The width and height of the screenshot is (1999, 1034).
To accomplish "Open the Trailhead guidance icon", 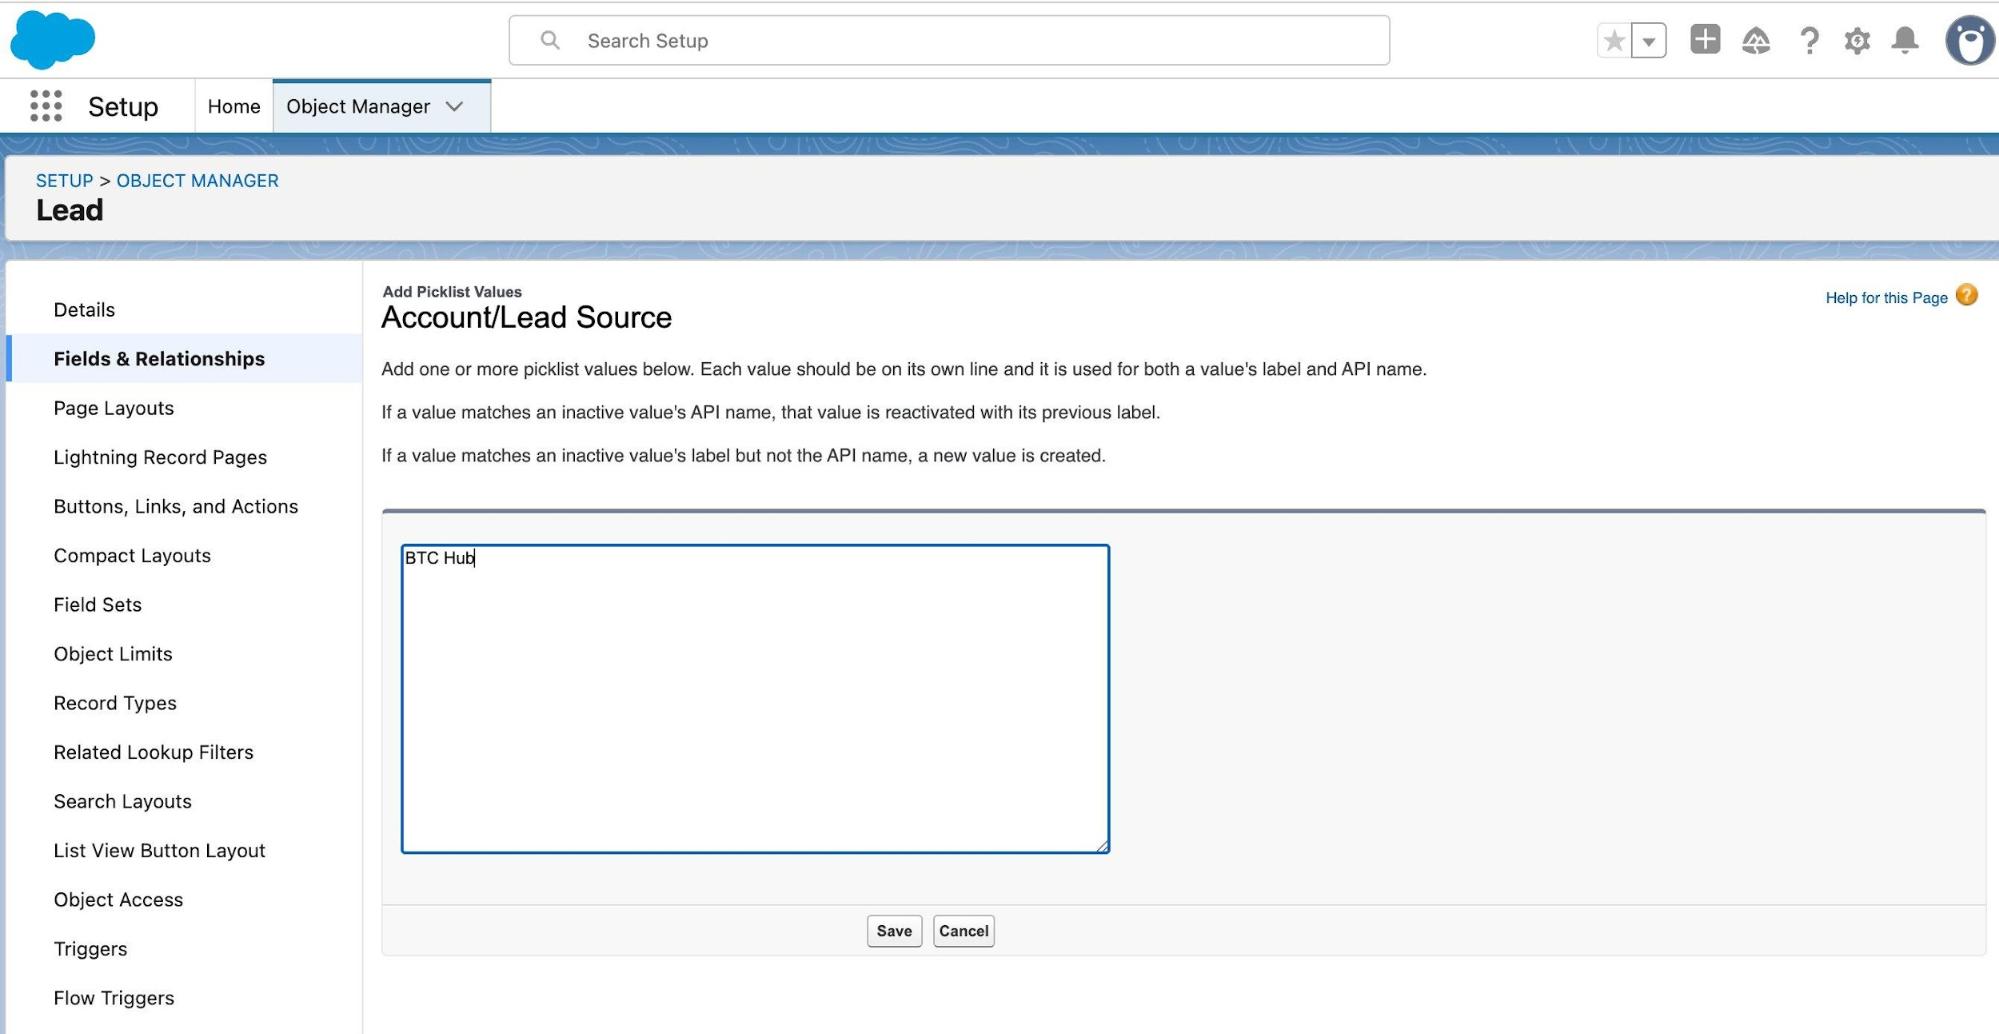I will [x=1756, y=41].
